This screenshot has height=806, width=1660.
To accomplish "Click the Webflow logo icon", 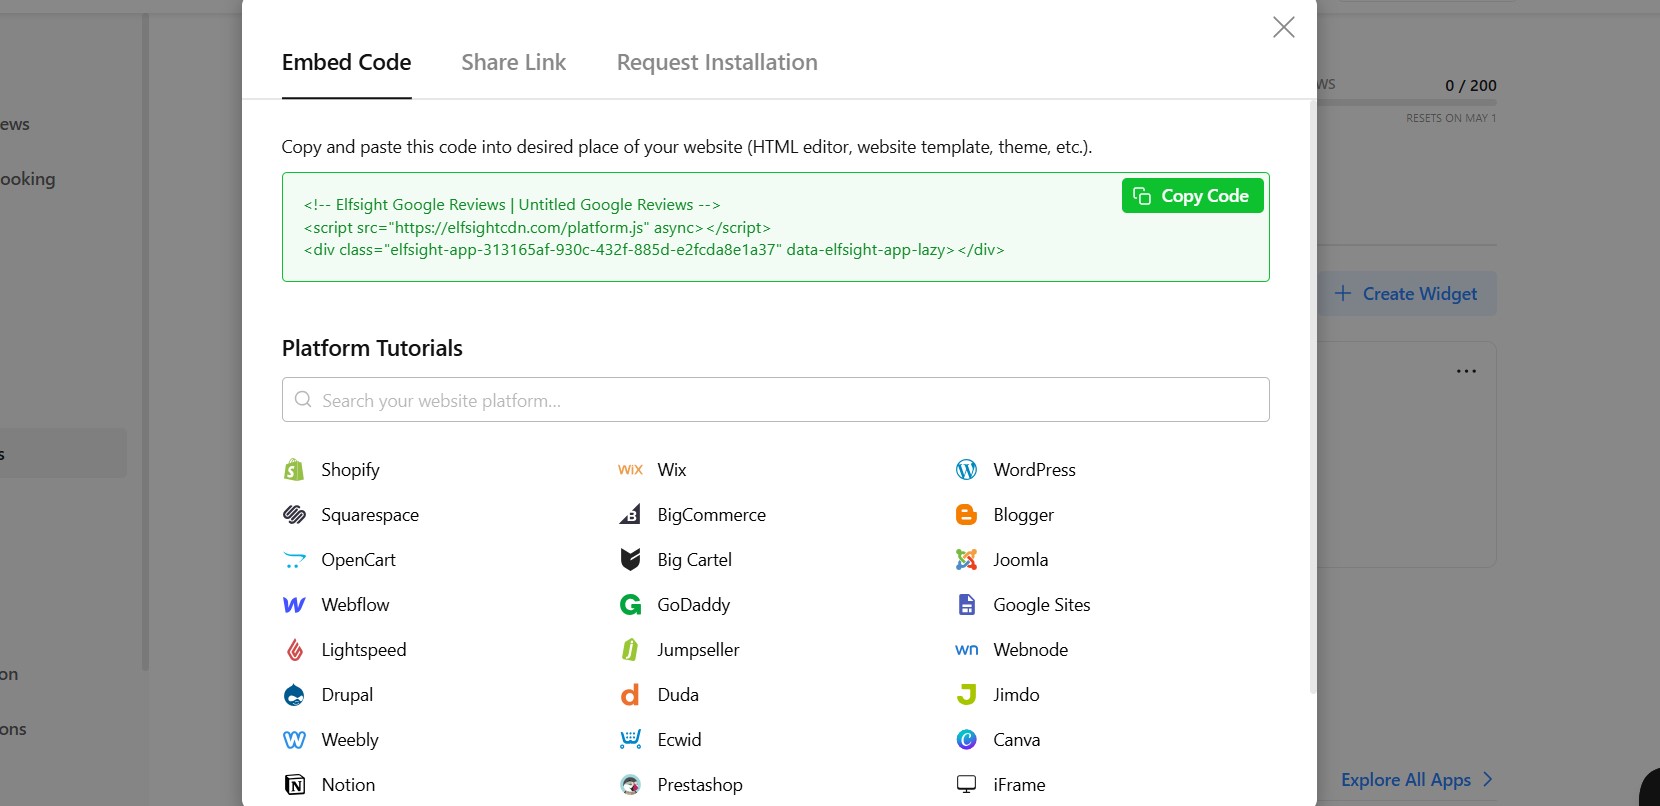I will pyautogui.click(x=294, y=605).
